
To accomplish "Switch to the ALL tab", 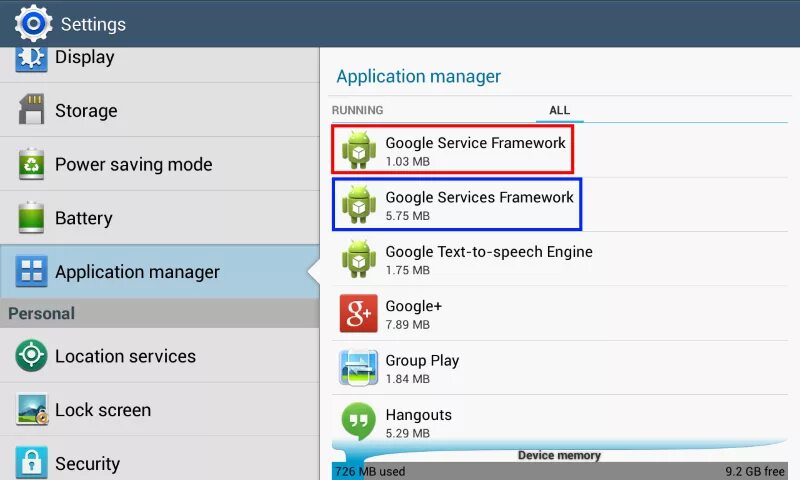I will coord(560,110).
